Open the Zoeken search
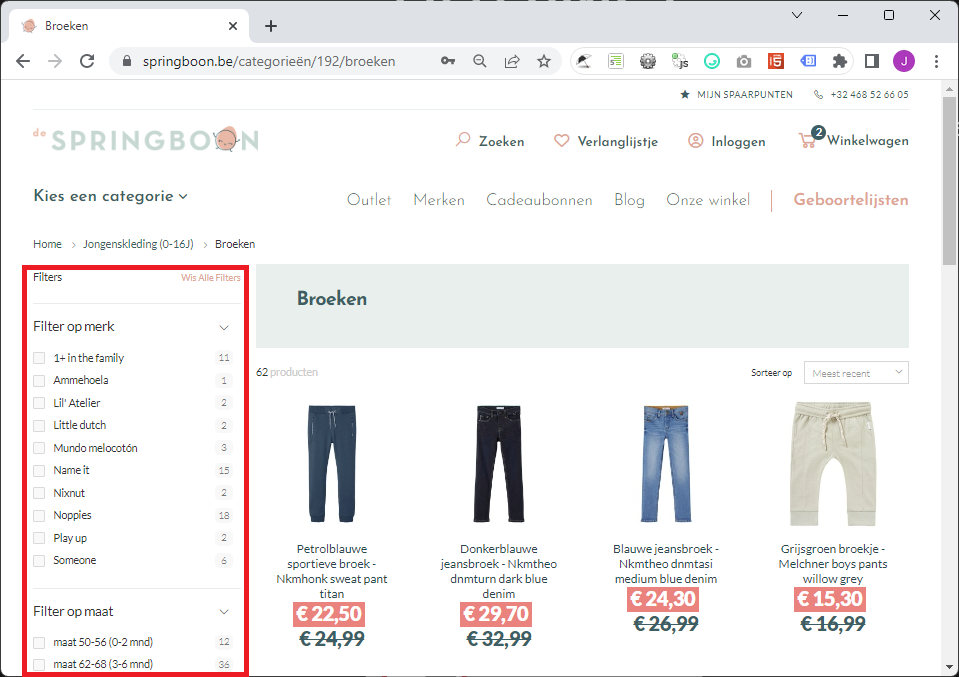The height and width of the screenshot is (677, 959). [x=490, y=141]
